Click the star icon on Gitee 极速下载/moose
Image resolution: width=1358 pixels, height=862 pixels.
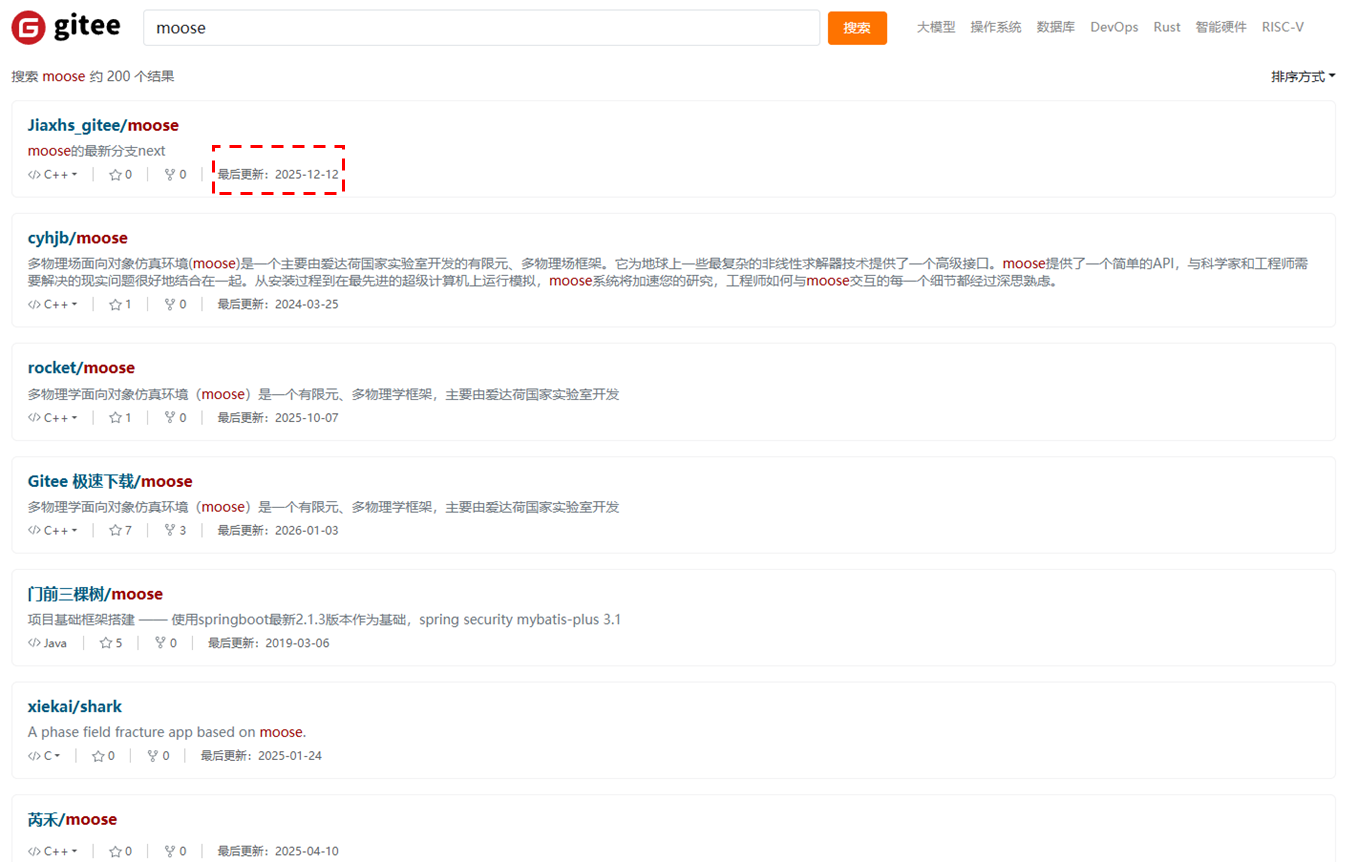click(x=113, y=530)
